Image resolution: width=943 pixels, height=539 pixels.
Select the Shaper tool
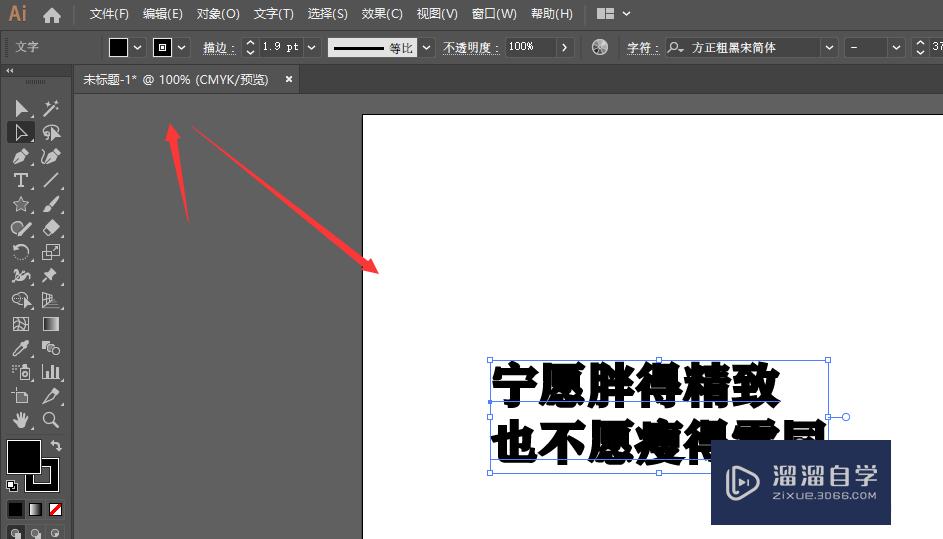click(x=21, y=229)
